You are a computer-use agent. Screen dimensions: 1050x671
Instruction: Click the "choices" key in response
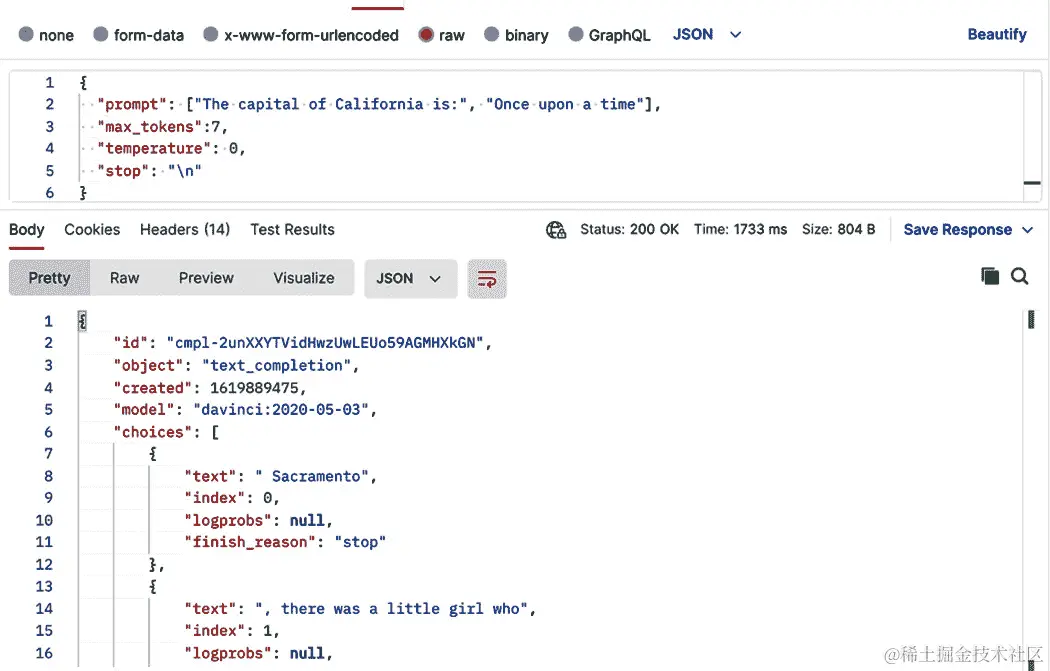click(153, 432)
